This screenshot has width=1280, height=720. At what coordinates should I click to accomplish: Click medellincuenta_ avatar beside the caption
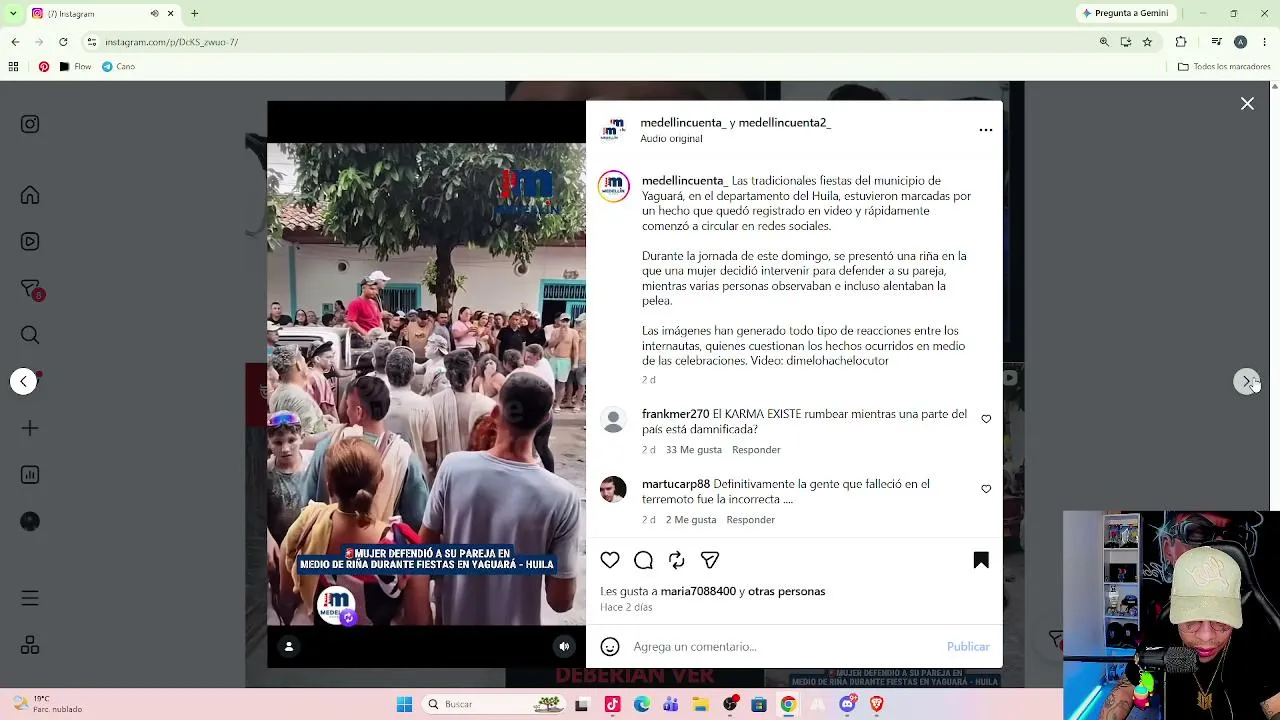[x=613, y=186]
